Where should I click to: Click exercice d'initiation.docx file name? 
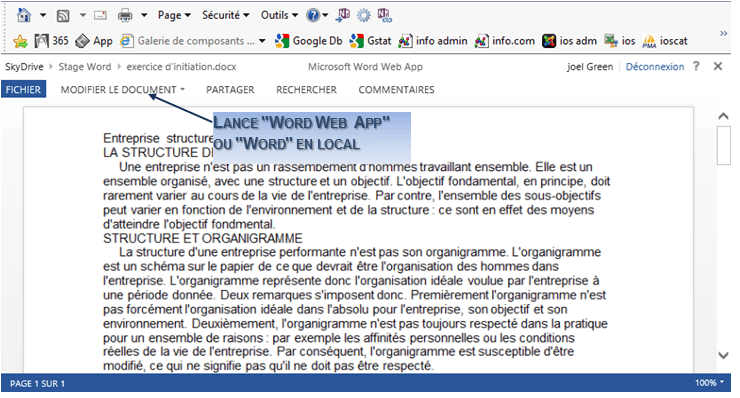point(181,67)
